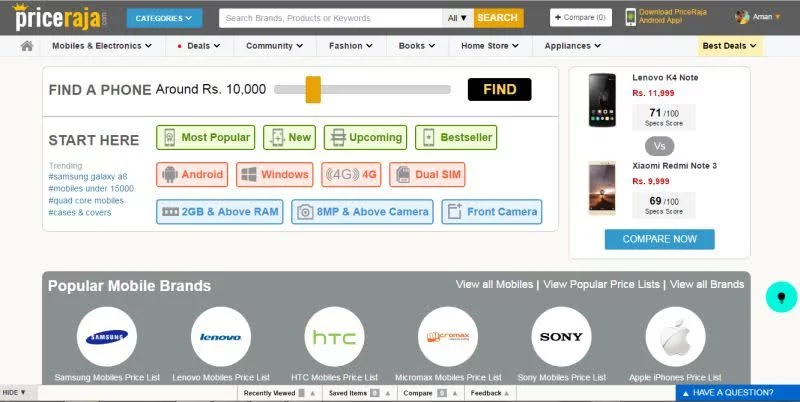The height and width of the screenshot is (402, 800).
Task: Click the PriceRaja logo
Action: point(60,17)
